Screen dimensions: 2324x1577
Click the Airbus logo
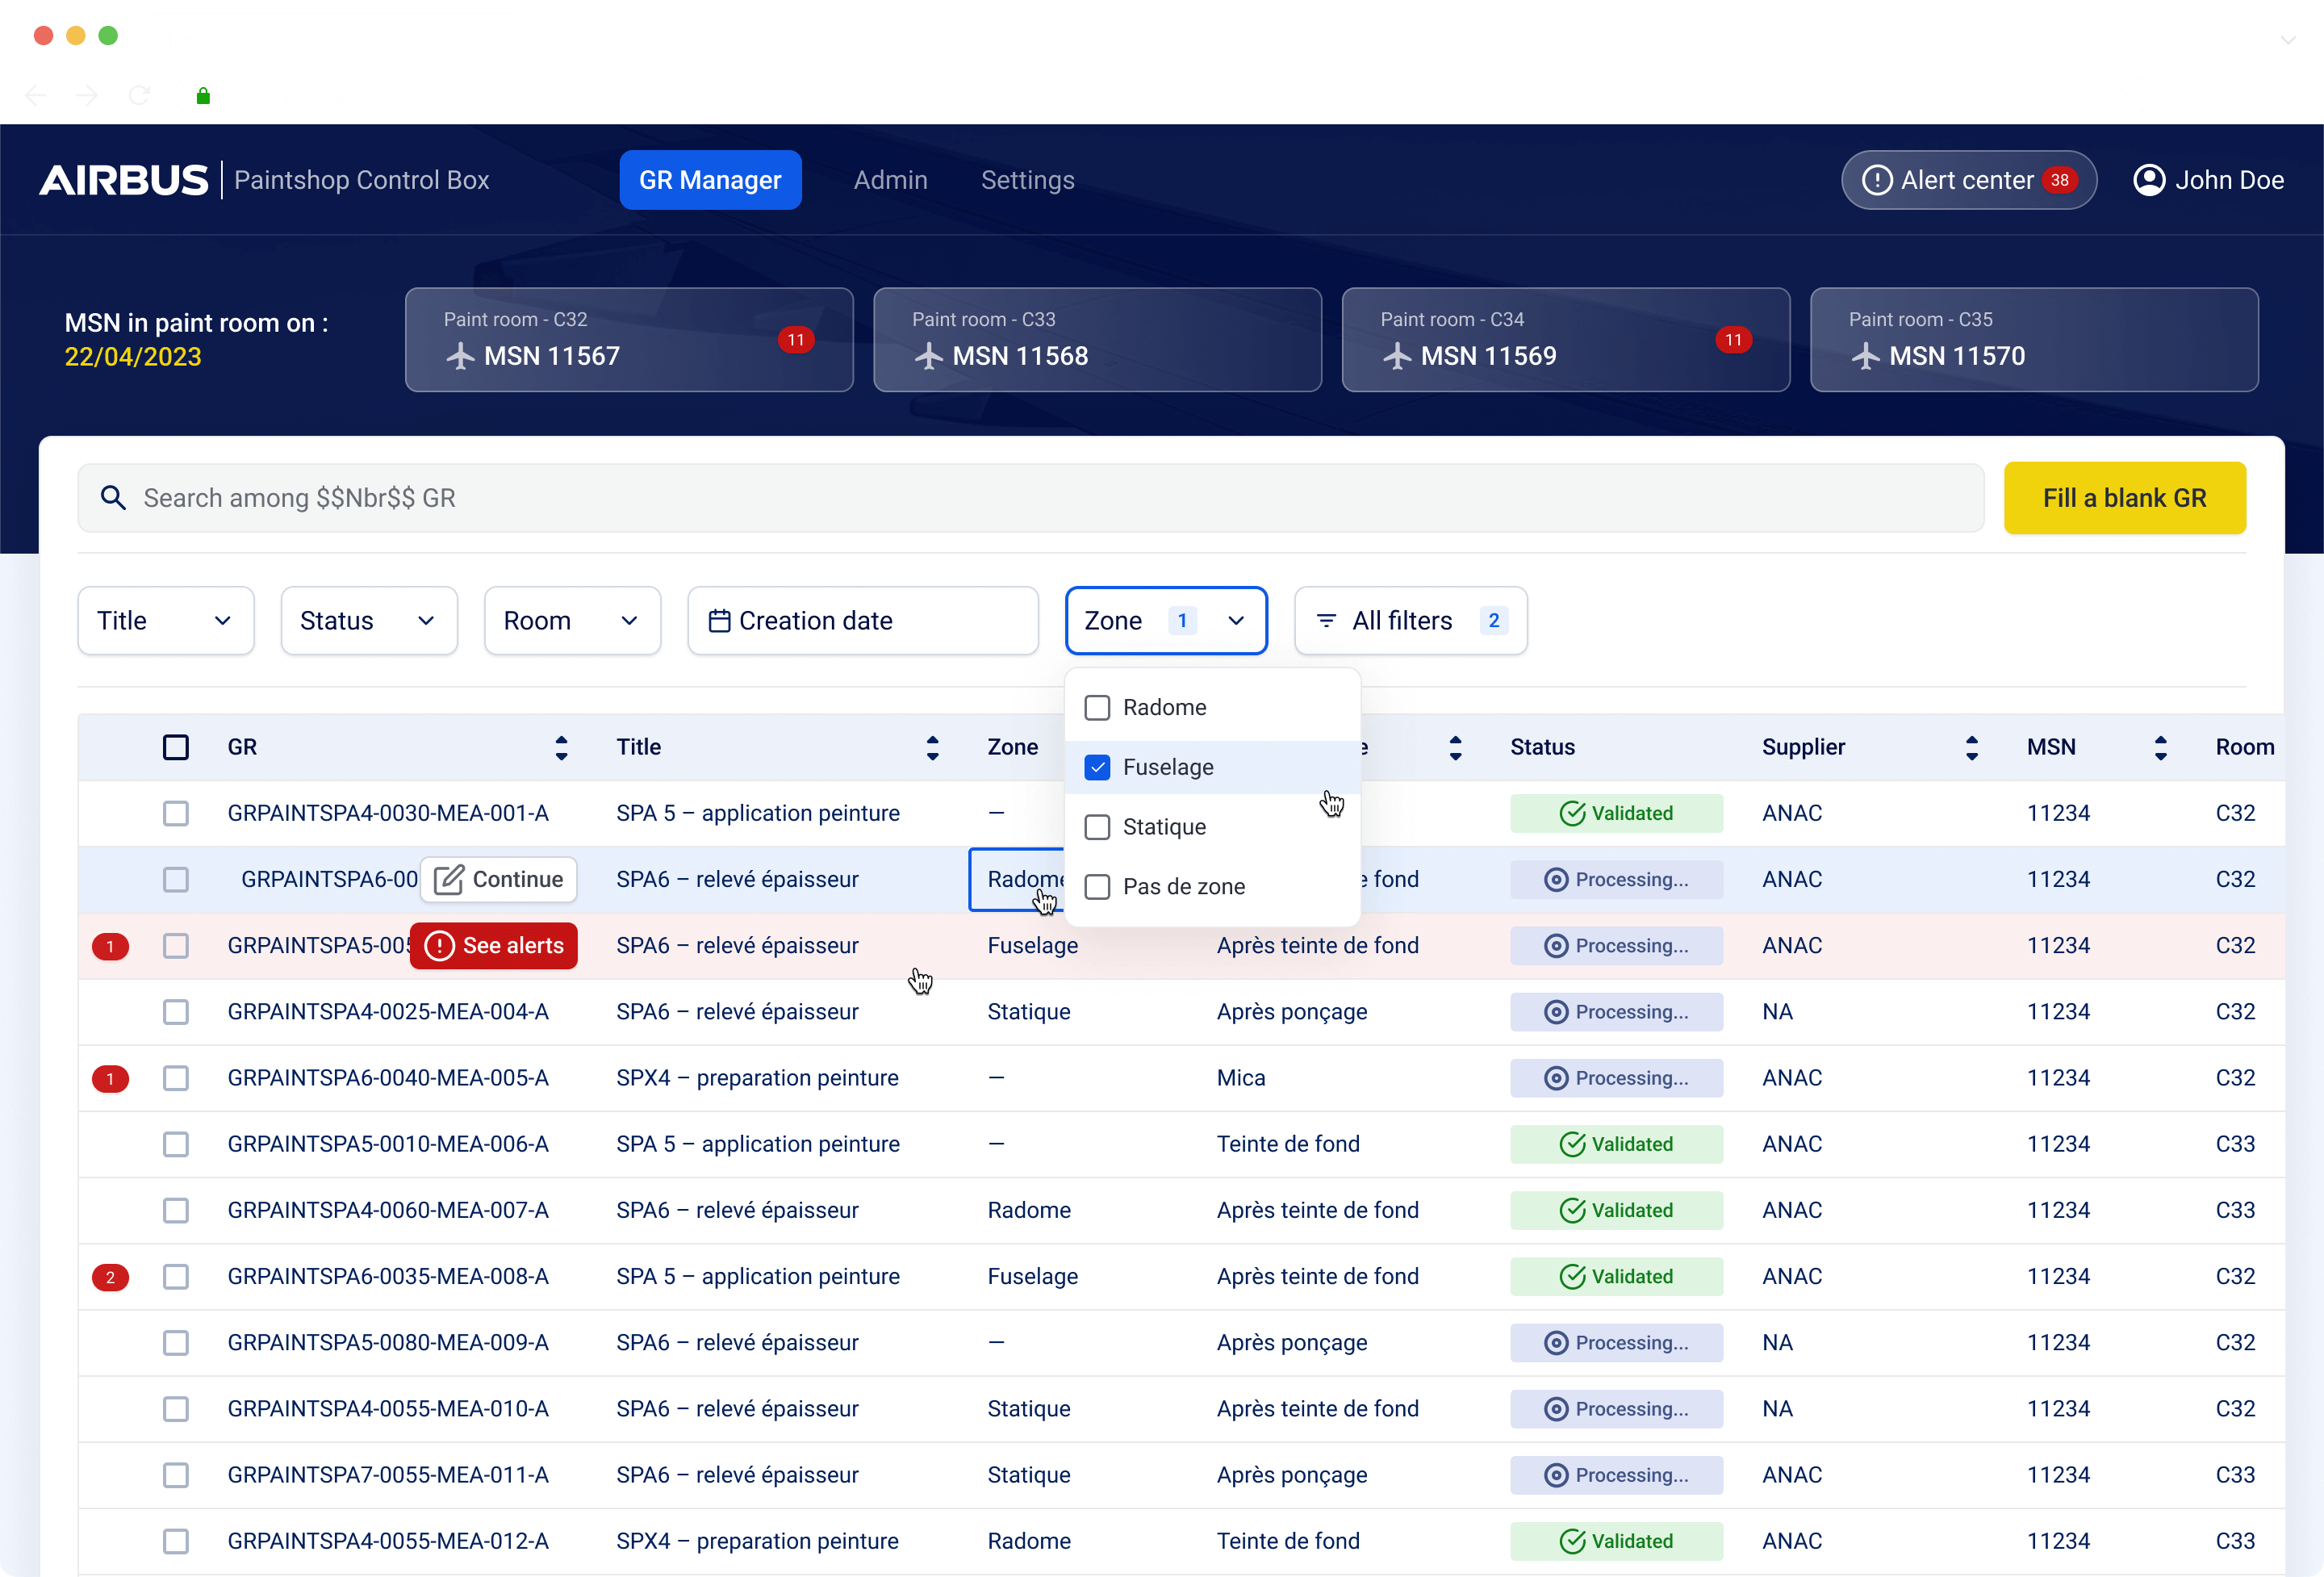pyautogui.click(x=124, y=179)
